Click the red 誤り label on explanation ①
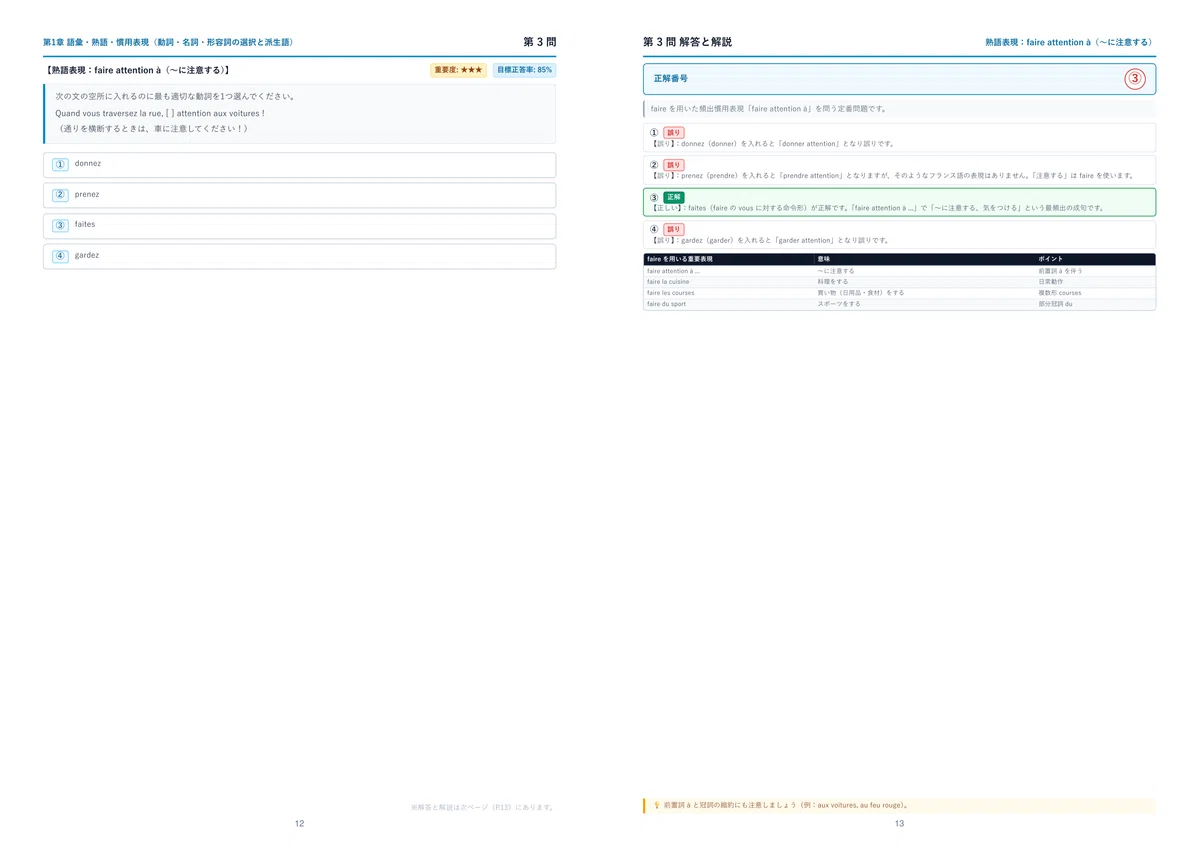Image resolution: width=1200 pixels, height=848 pixels. (673, 132)
